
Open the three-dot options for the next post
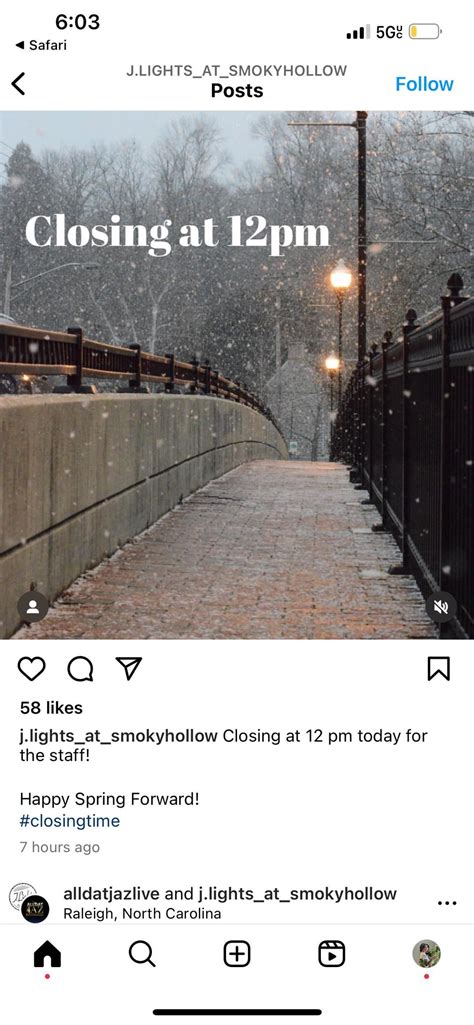(447, 903)
